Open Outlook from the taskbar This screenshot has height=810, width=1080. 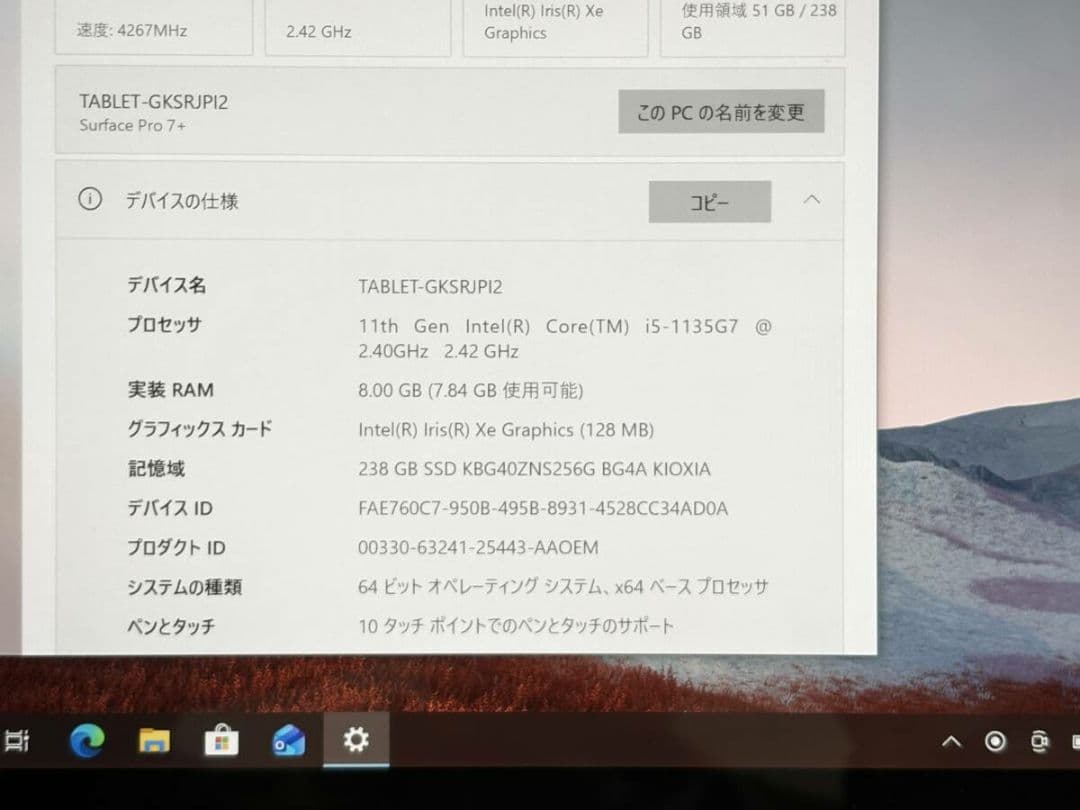[x=288, y=741]
